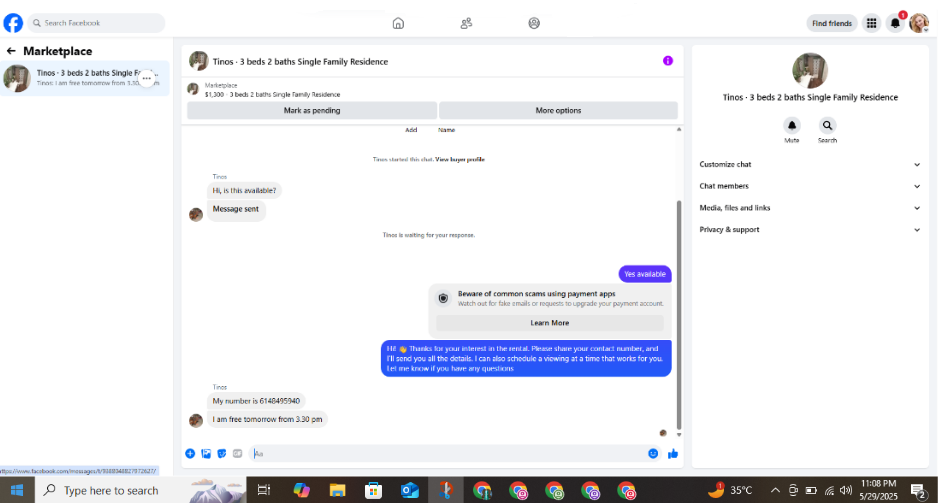Click the "Message sent" bubble
The image size is (938, 503).
click(236, 209)
